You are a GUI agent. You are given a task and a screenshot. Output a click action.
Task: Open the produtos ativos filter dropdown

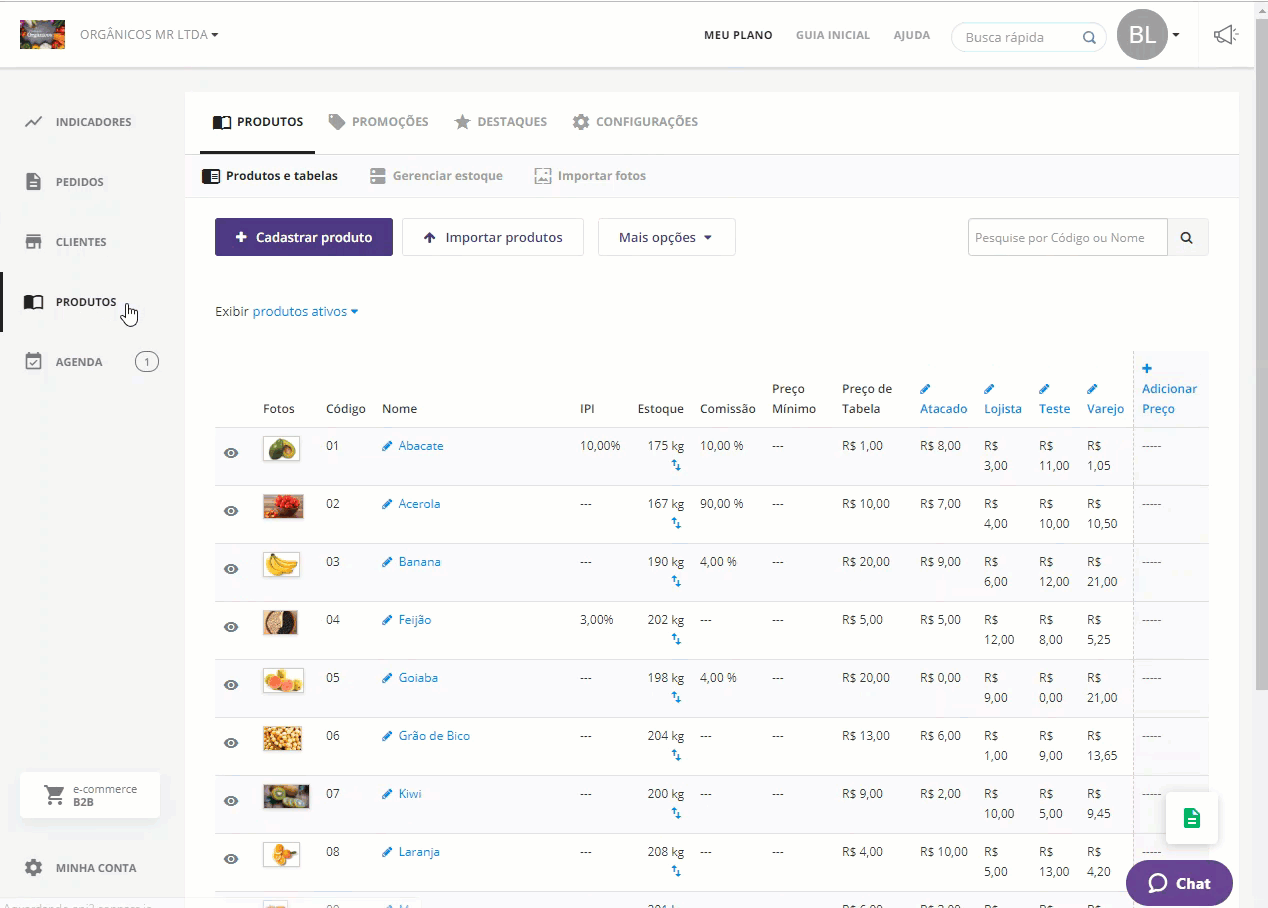point(305,312)
